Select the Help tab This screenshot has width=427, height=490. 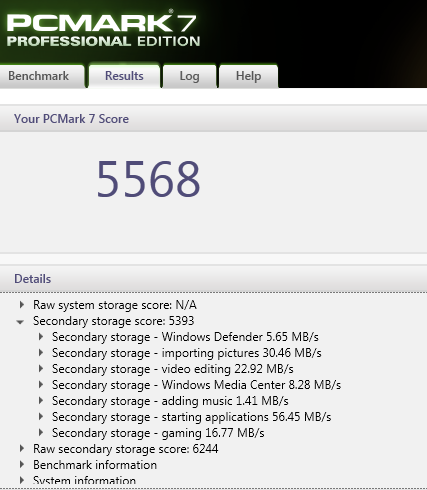coord(248,76)
